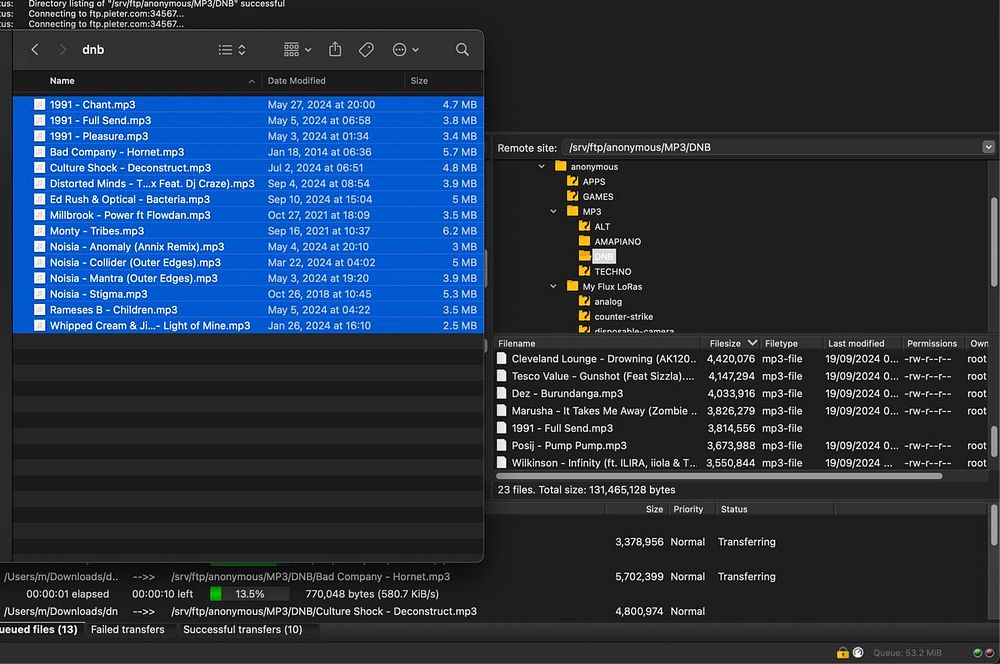Click the Finder back arrow
1000x664 pixels.
coord(35,50)
